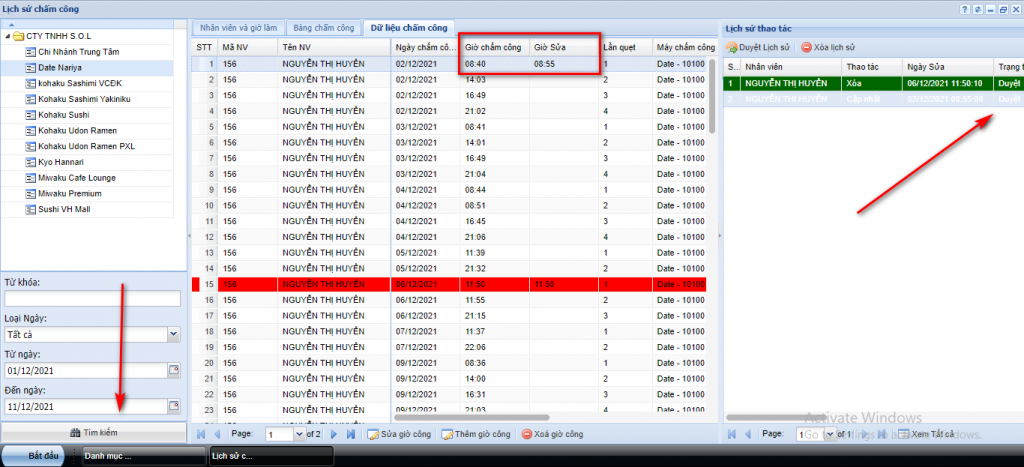Viewport: 1024px width, 467px height.
Task: Click Tìm kiếm search button
Action: (93, 432)
